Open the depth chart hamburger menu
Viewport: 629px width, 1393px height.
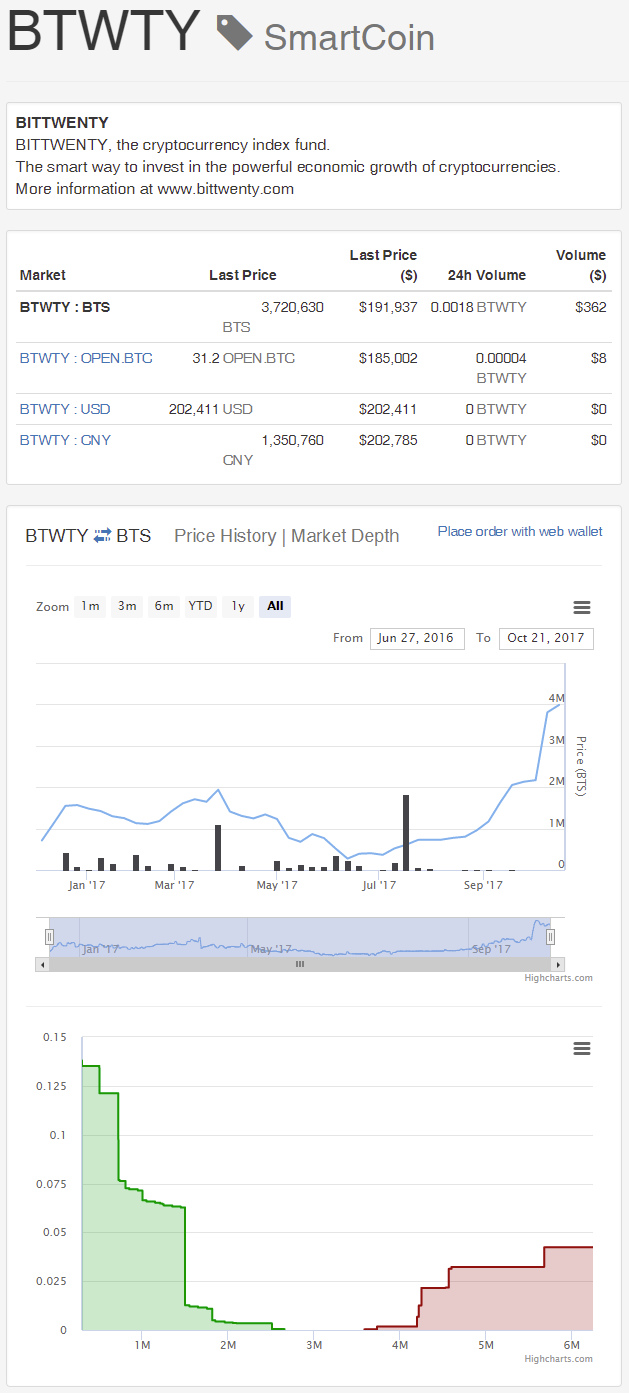581,1048
